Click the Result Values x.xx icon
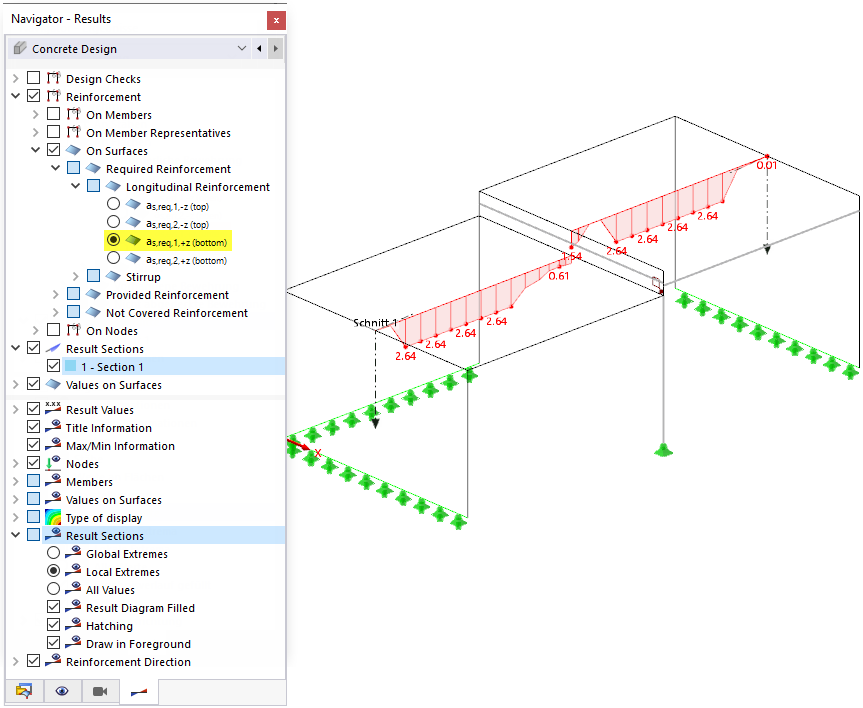Screen dimensions: 863x708 coord(53,409)
